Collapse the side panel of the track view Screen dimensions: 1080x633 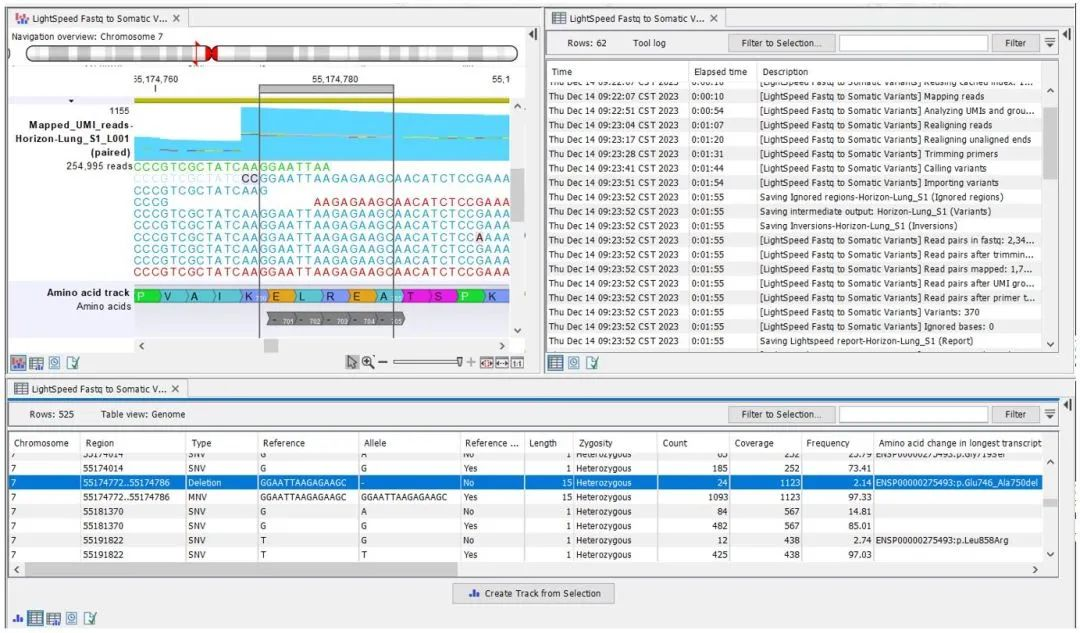click(x=532, y=34)
